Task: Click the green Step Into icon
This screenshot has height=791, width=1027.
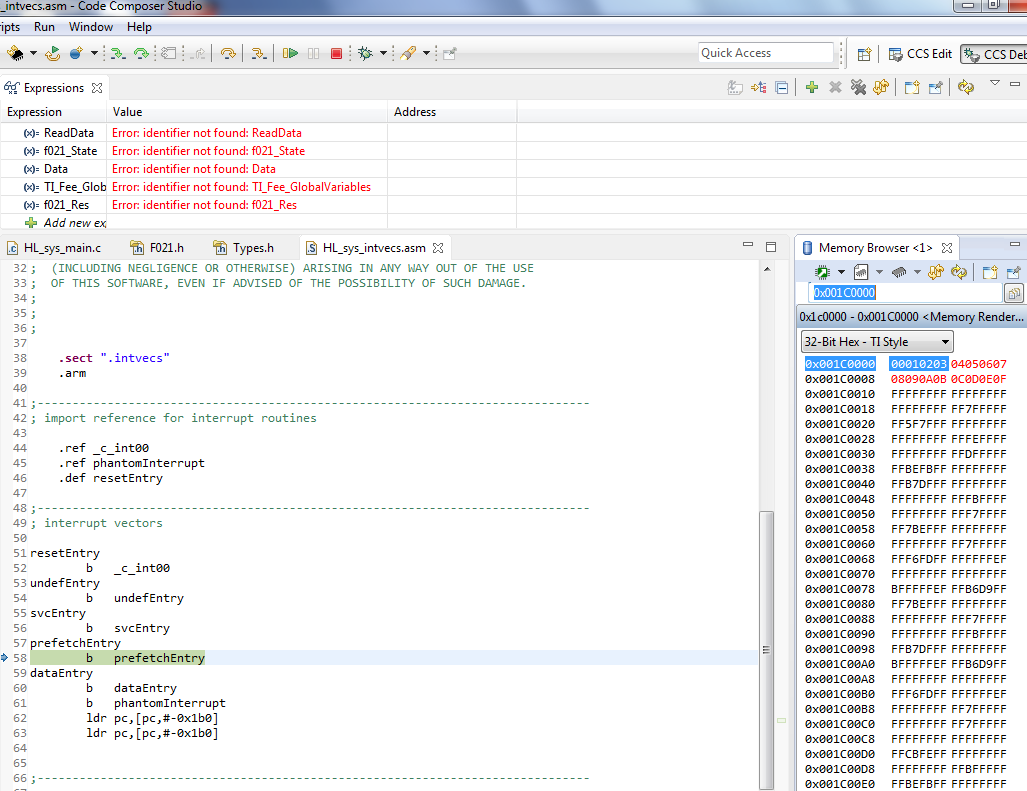Action: [x=118, y=53]
